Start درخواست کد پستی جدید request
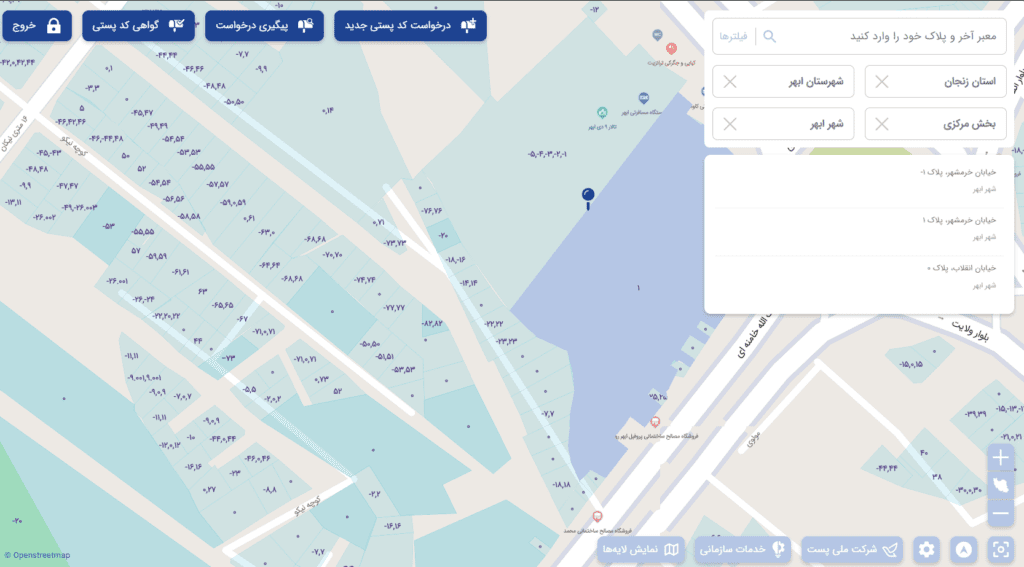The height and width of the screenshot is (567, 1024). pos(410,26)
